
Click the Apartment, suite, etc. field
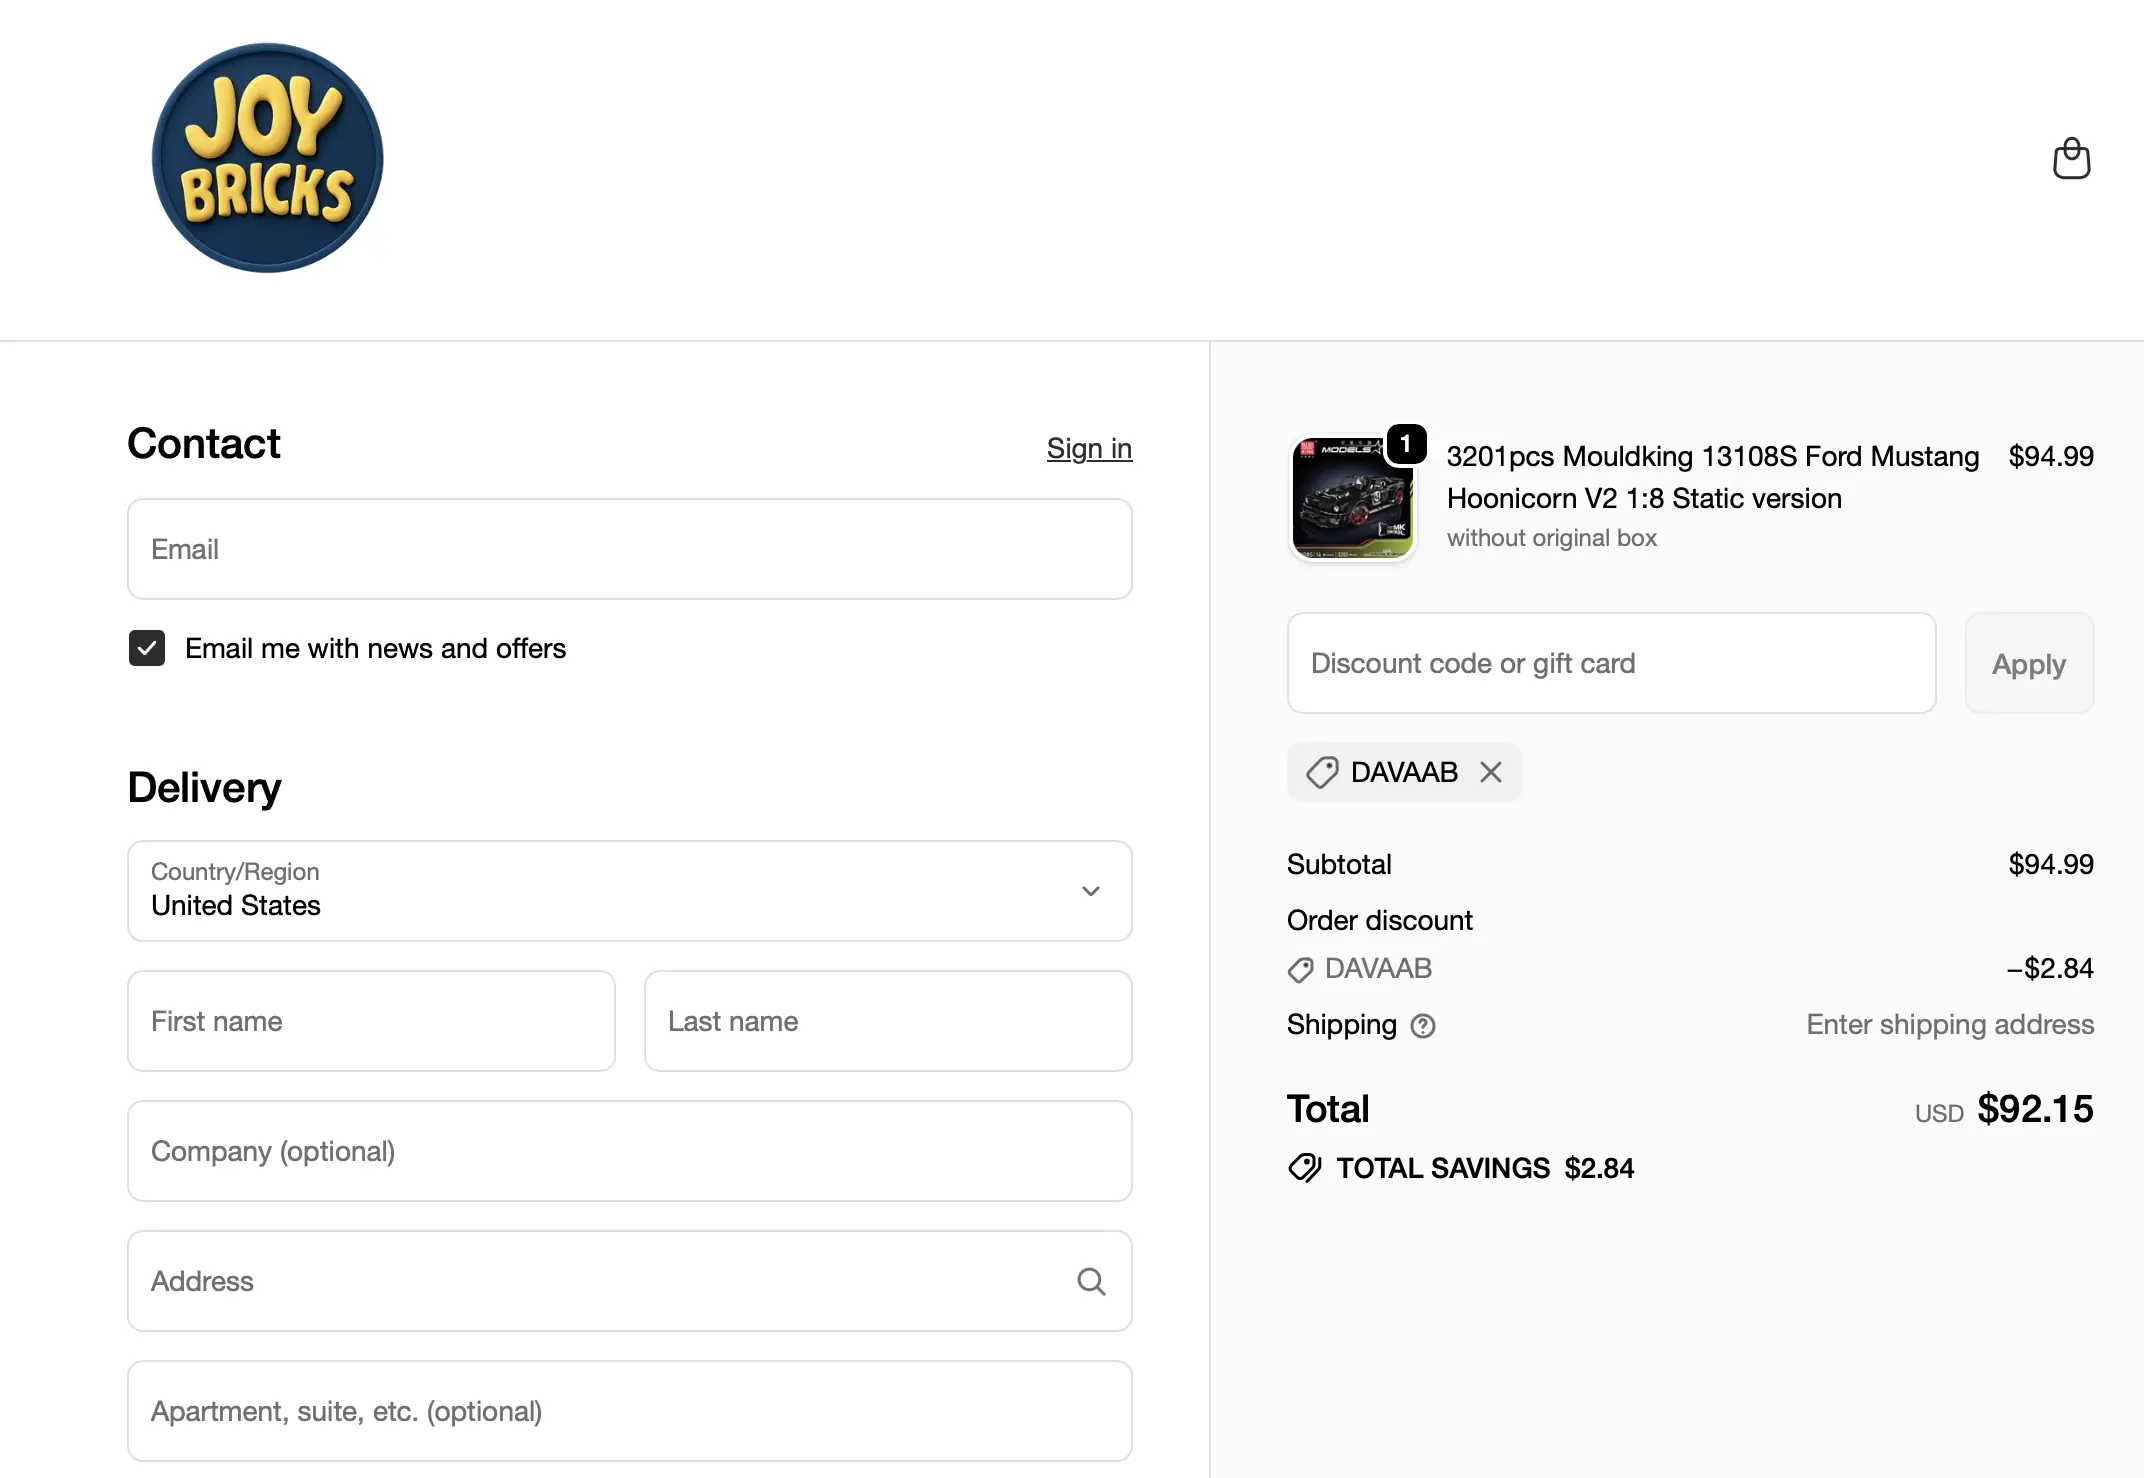coord(630,1411)
